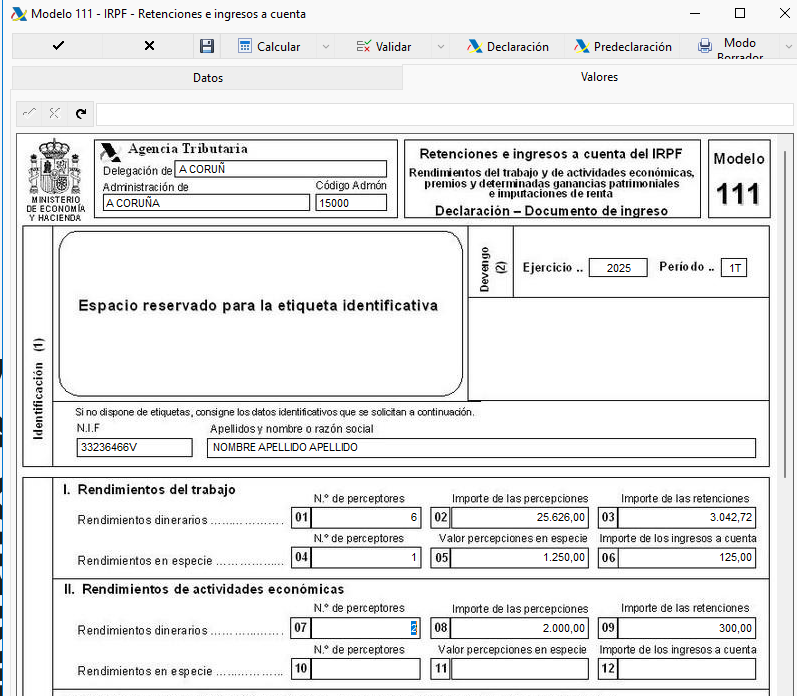Click the X cancel button in toolbar

tap(149, 46)
